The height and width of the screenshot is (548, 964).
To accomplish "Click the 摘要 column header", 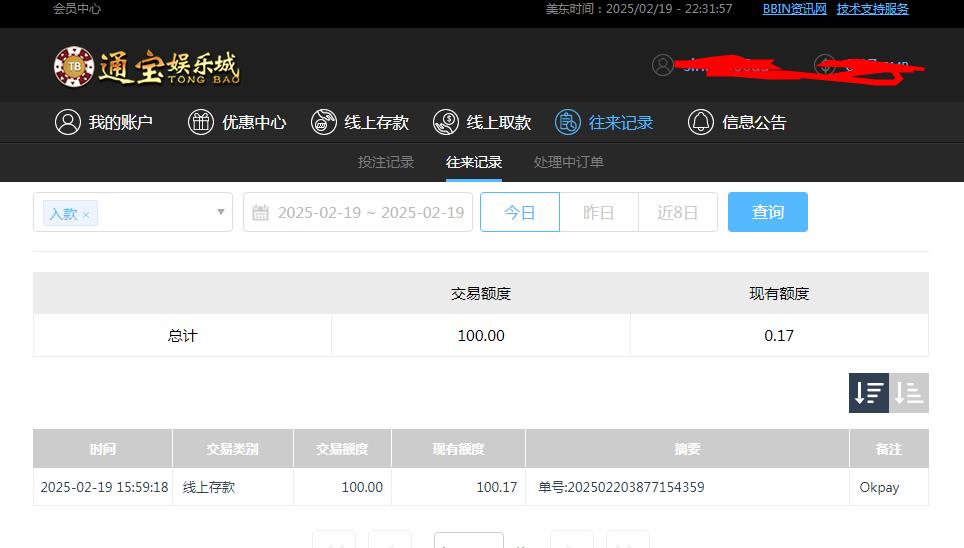I will (x=687, y=449).
